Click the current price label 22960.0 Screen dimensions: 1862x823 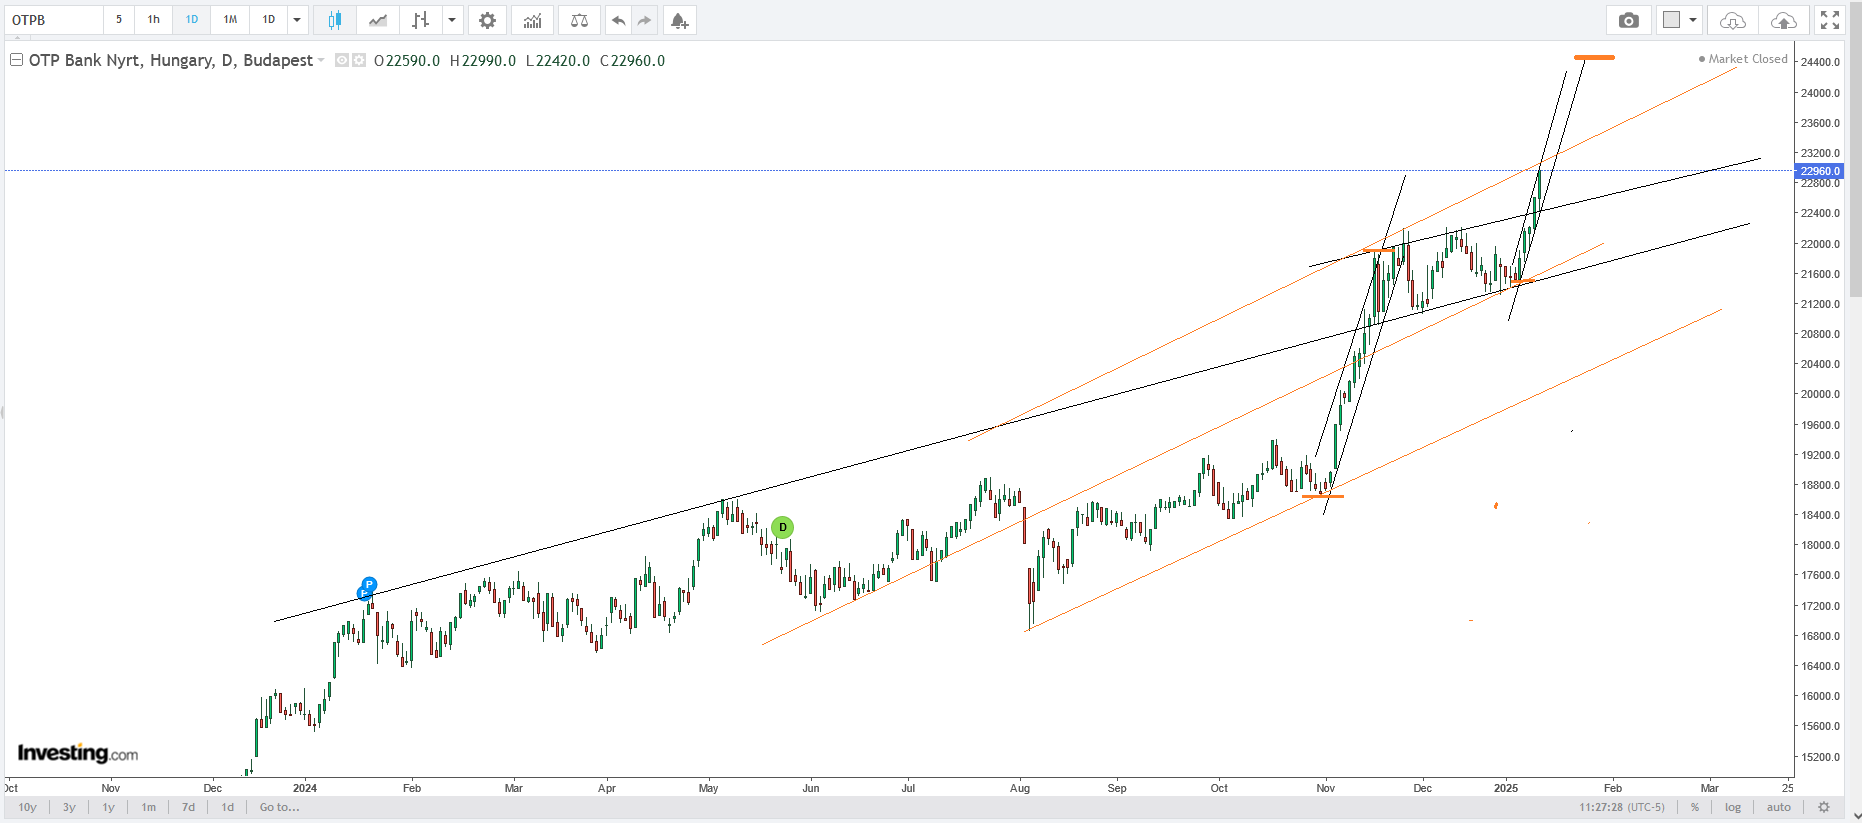[1821, 171]
